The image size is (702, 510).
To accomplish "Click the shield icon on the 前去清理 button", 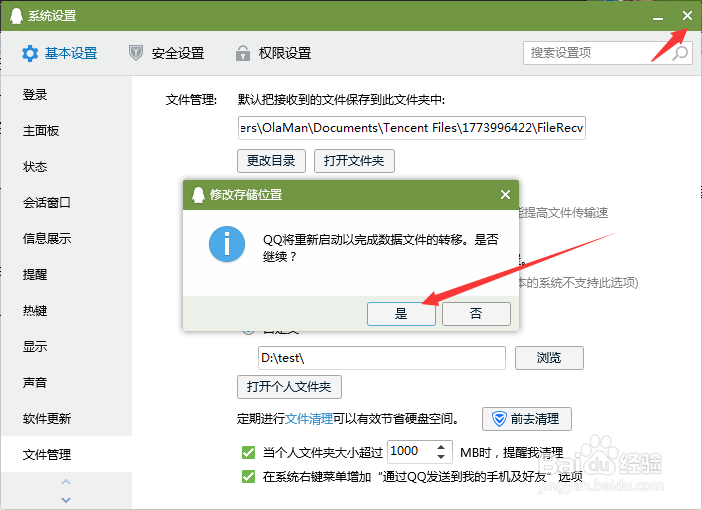I will point(499,419).
